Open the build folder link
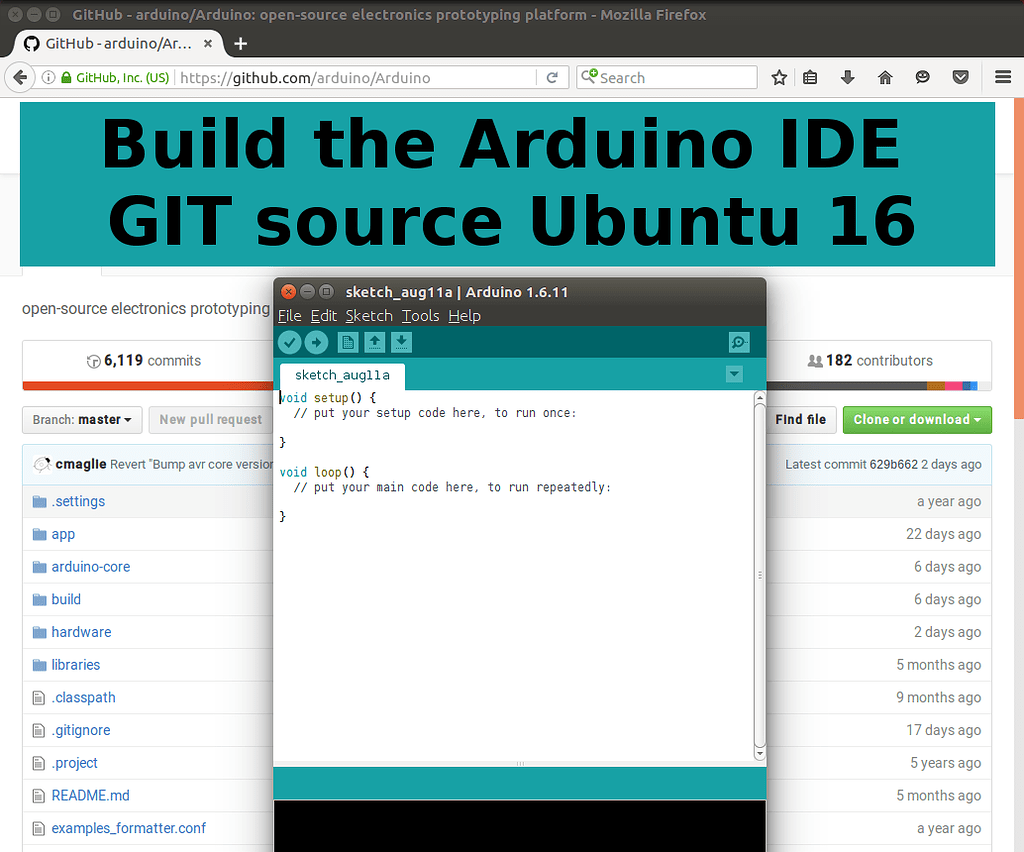This screenshot has width=1024, height=852. (x=65, y=599)
